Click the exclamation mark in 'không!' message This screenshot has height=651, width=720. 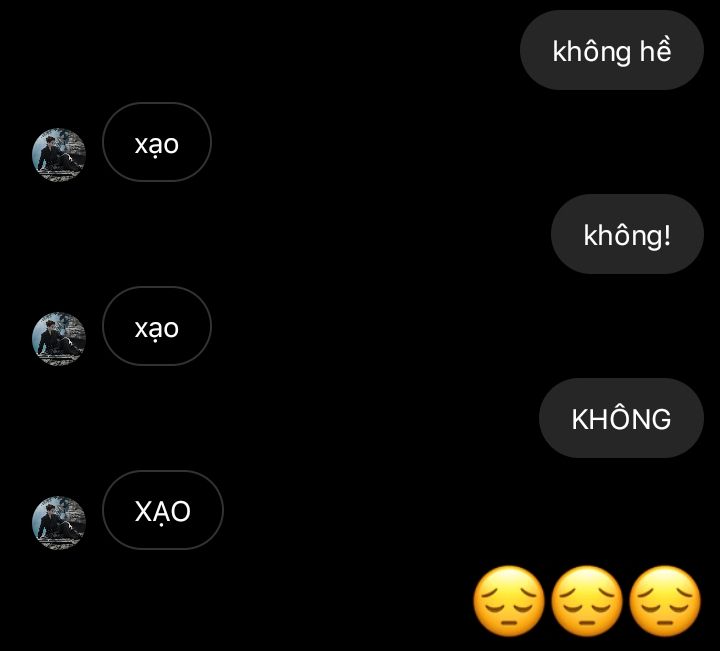[x=667, y=234]
